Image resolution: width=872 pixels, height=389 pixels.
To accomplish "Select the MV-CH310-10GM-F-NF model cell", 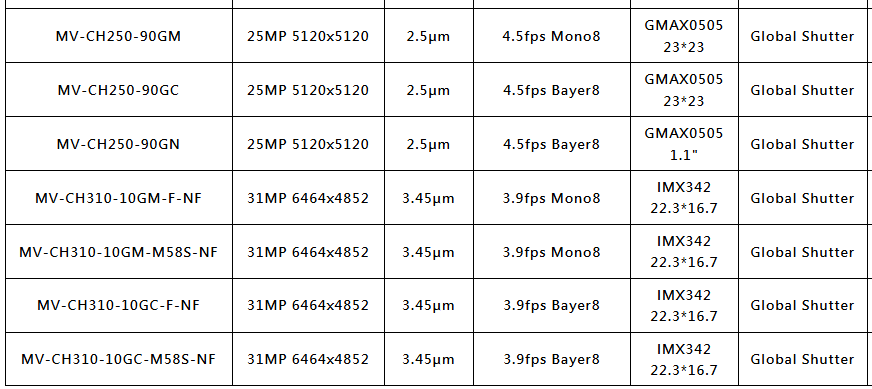I will 118,198.
